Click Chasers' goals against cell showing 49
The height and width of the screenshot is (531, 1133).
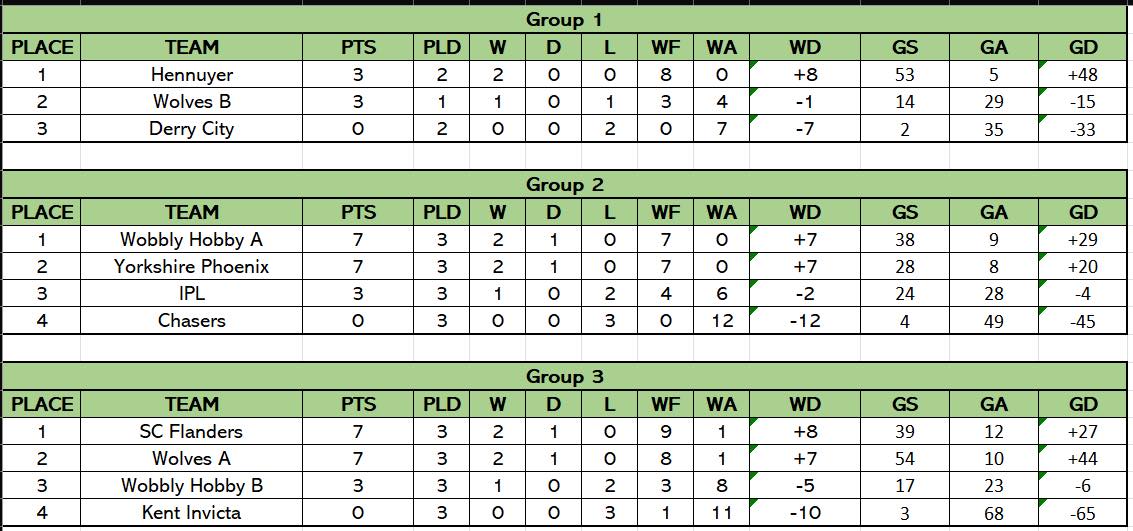coord(993,321)
